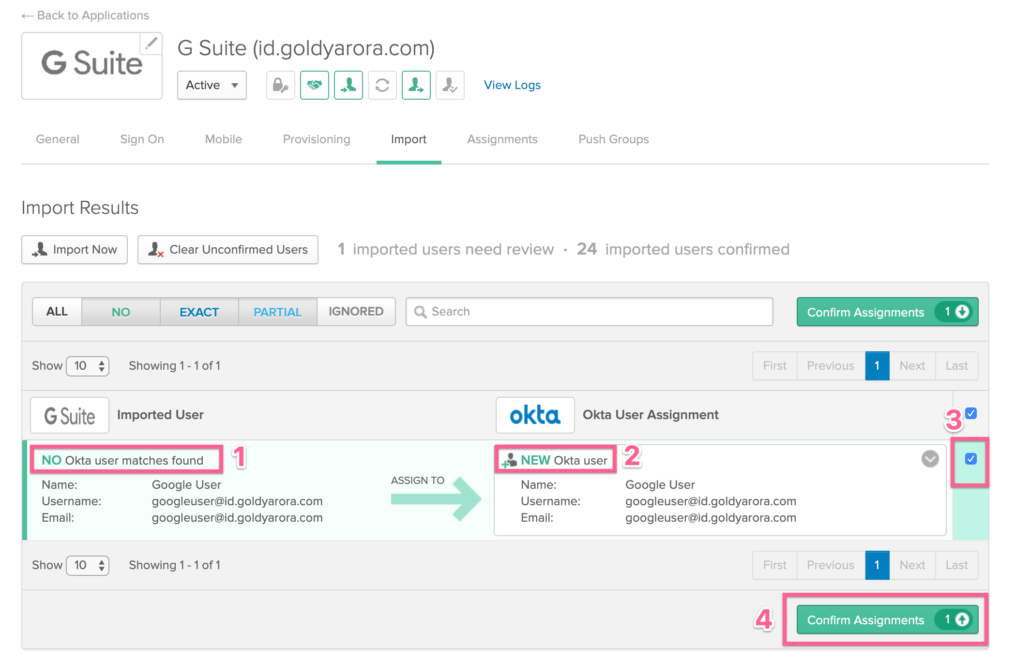Click Last in the top pagination

click(956, 366)
